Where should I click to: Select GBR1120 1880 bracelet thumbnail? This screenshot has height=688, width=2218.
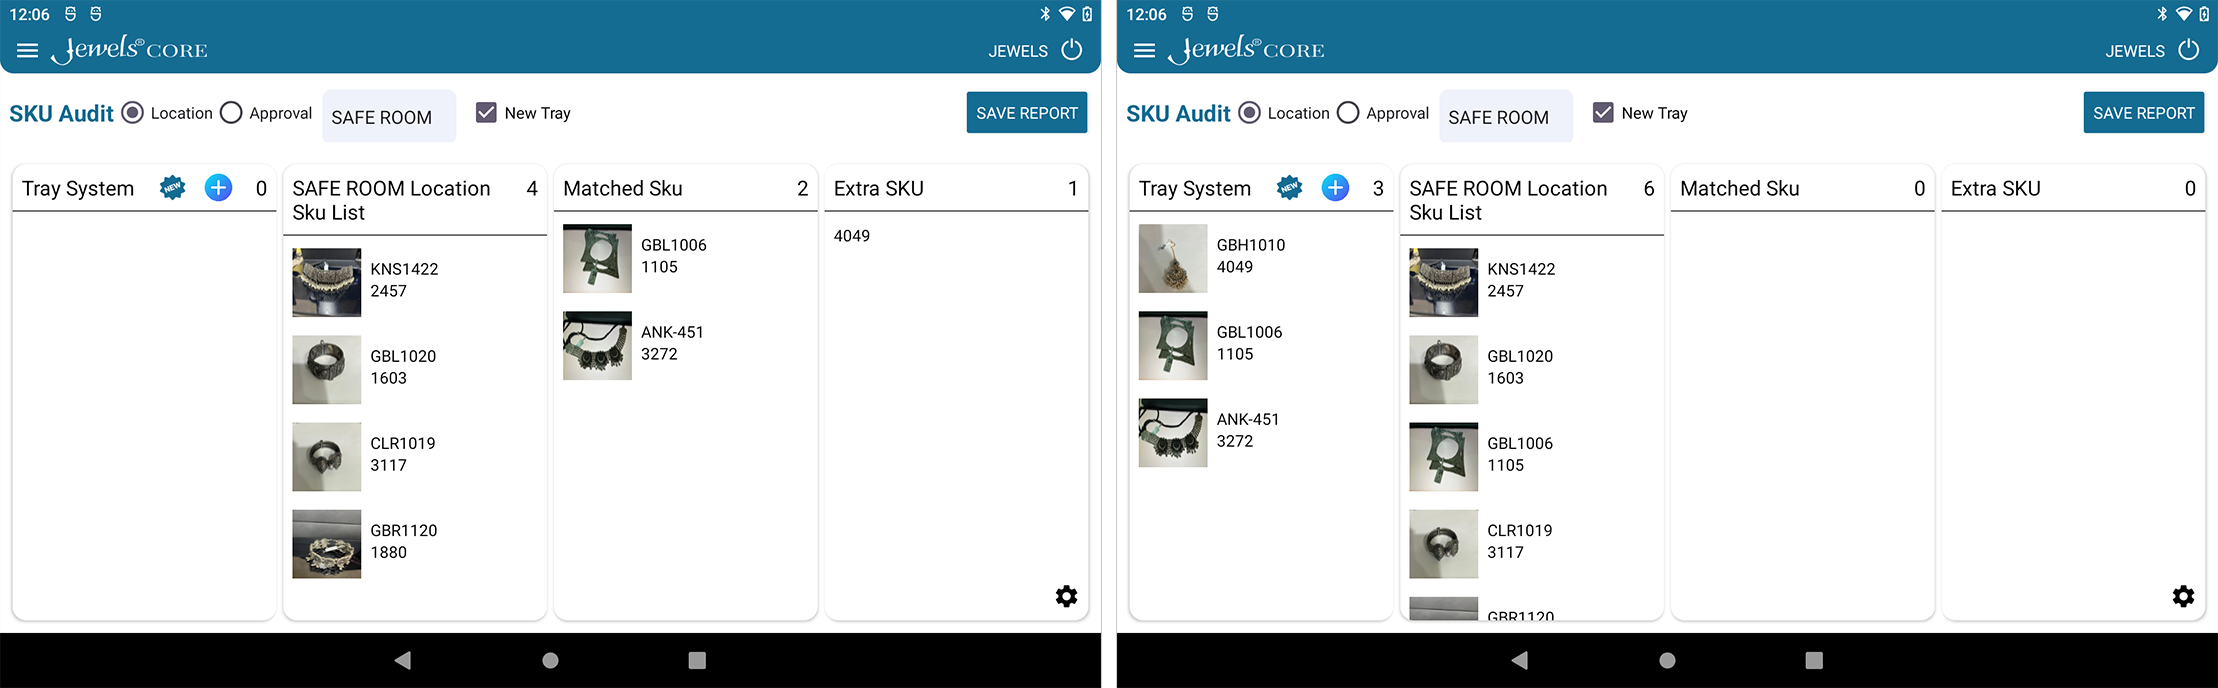(326, 544)
